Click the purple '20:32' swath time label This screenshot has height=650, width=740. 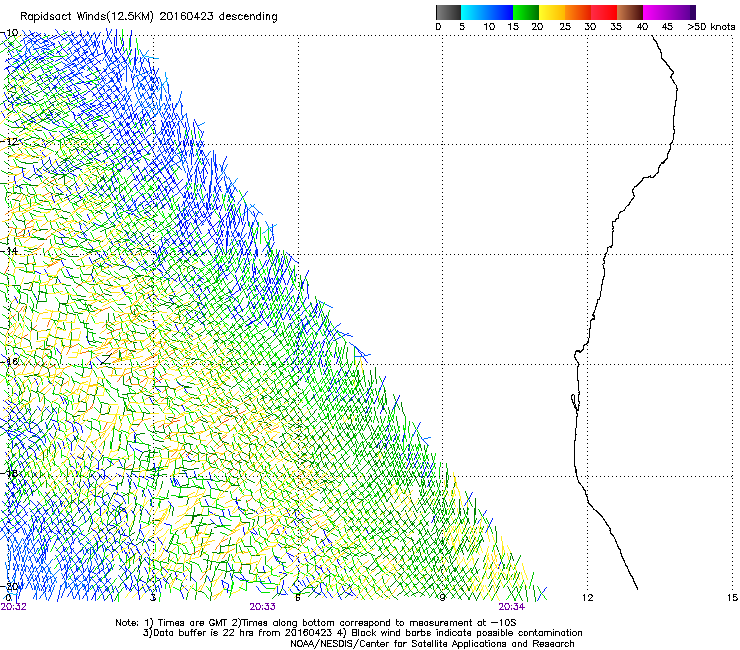[14, 607]
